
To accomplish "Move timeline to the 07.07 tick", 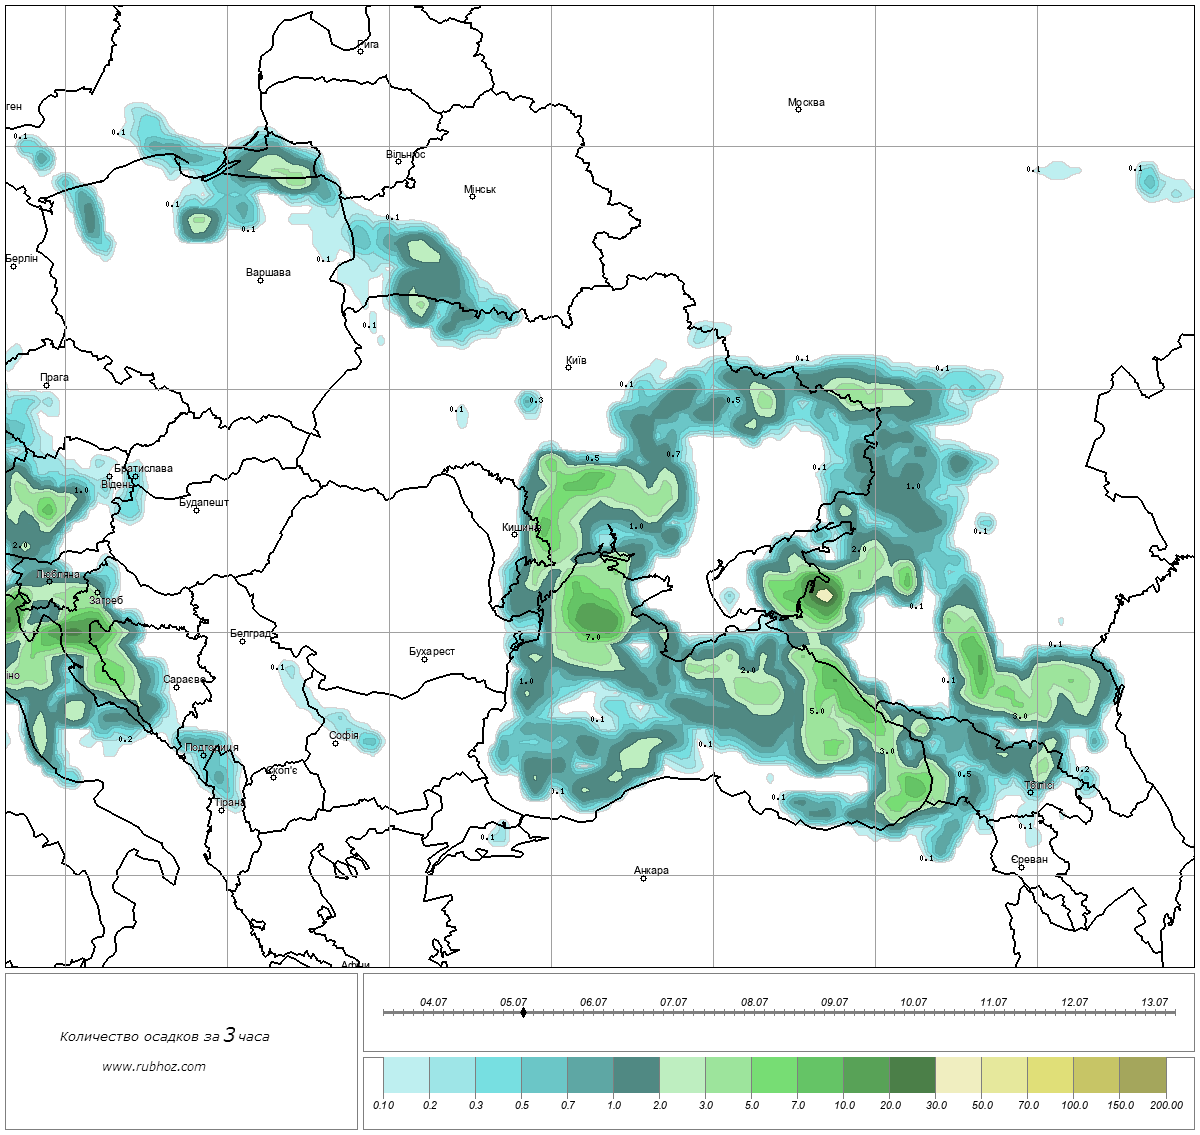I will [673, 1012].
